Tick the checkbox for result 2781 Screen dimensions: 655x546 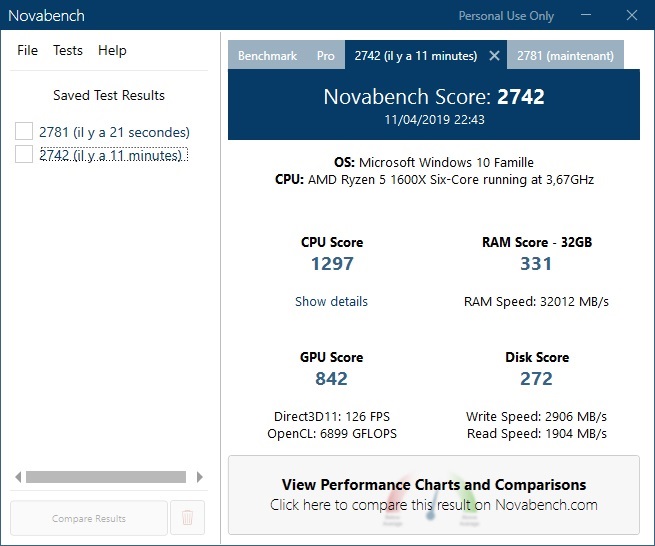[24, 132]
